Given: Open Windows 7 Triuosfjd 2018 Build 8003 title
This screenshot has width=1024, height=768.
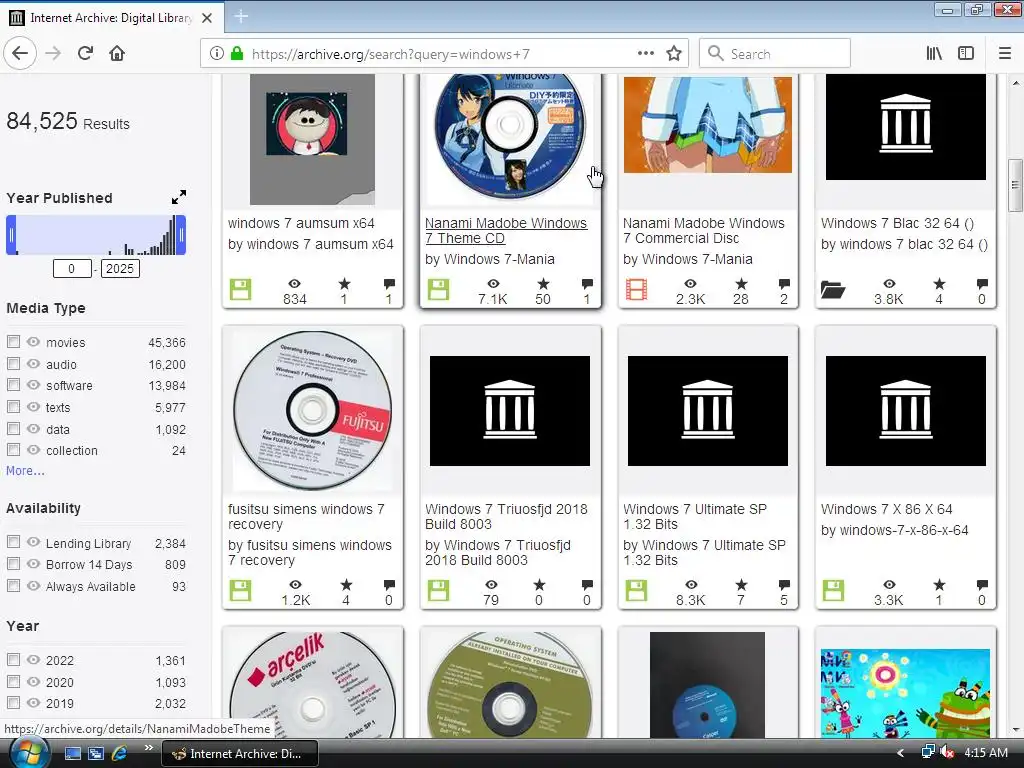Looking at the screenshot, I should point(506,517).
